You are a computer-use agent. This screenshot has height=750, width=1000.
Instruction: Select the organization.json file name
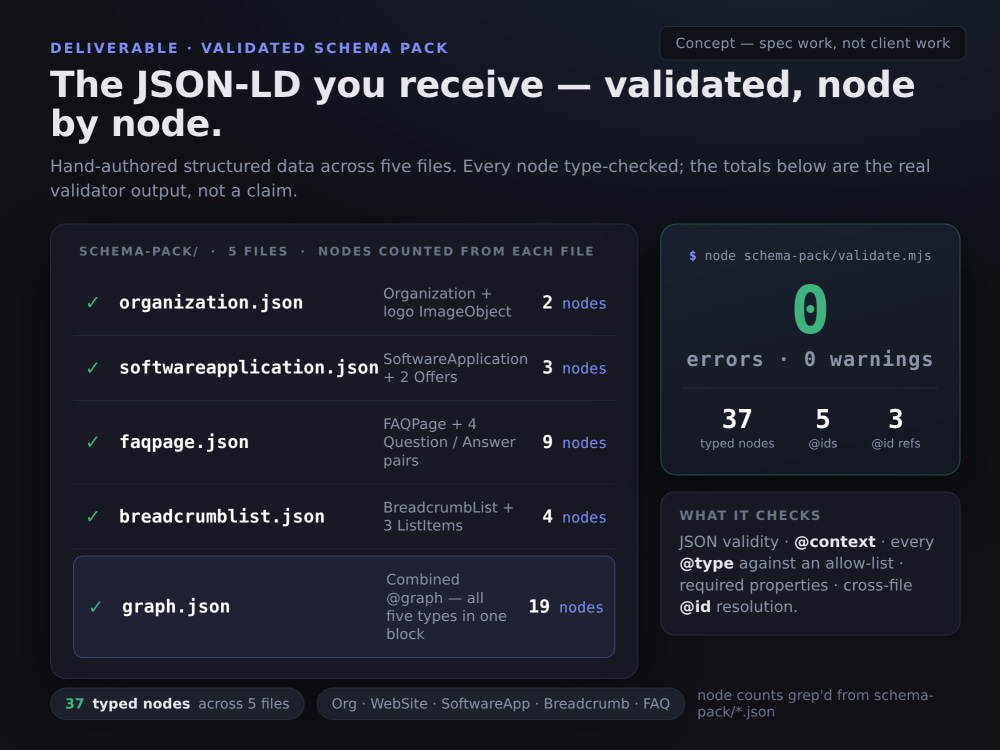211,303
